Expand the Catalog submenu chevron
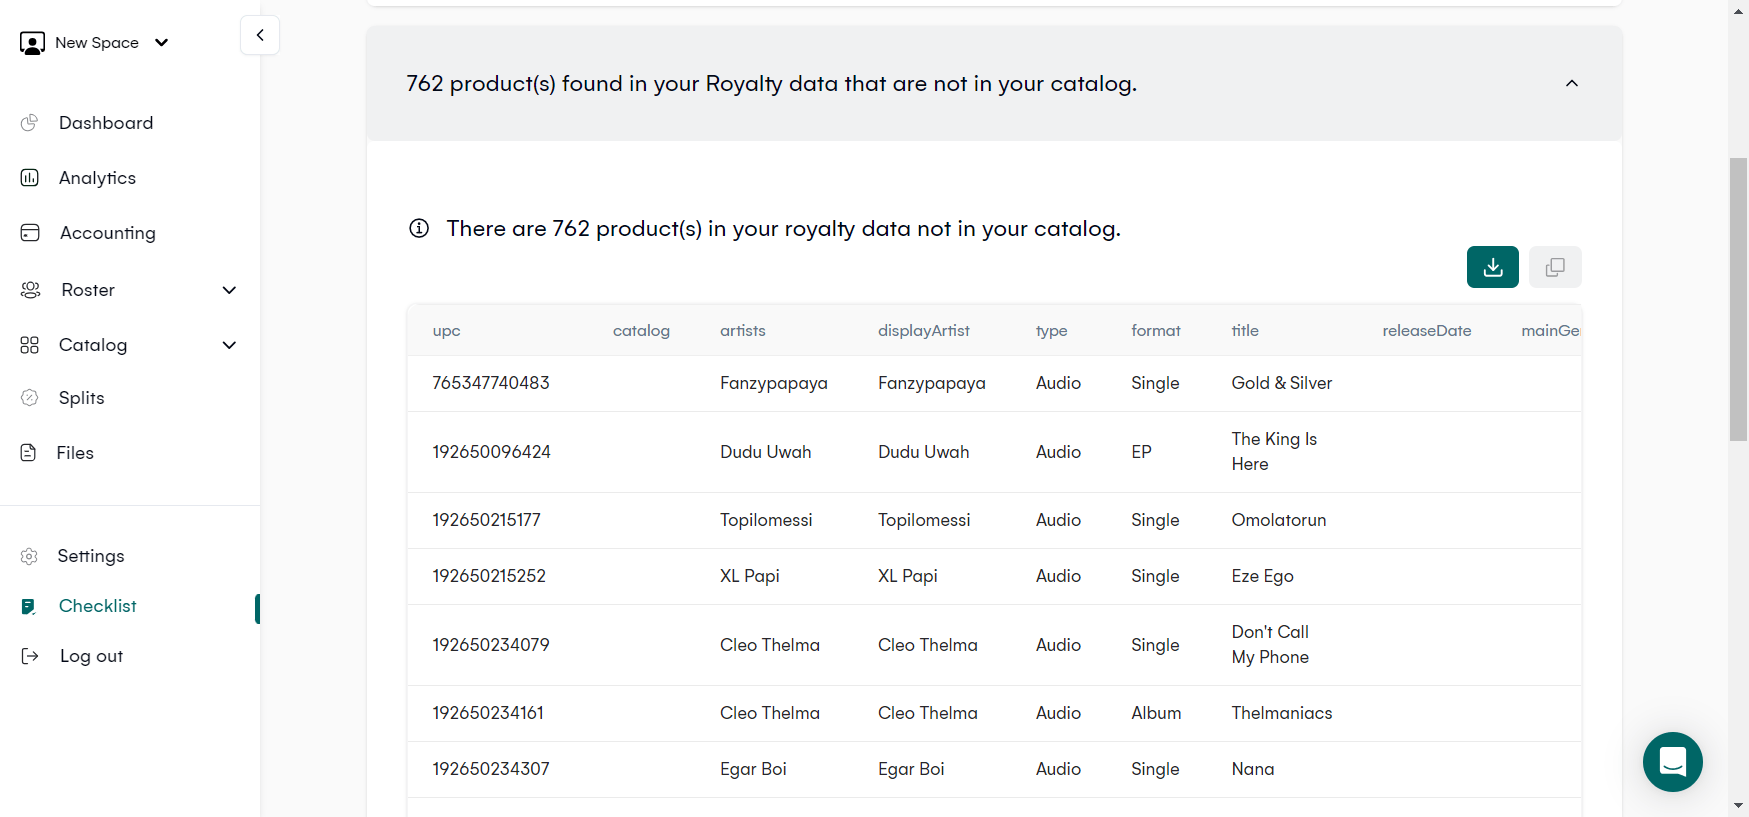The height and width of the screenshot is (817, 1749). pyautogui.click(x=229, y=345)
